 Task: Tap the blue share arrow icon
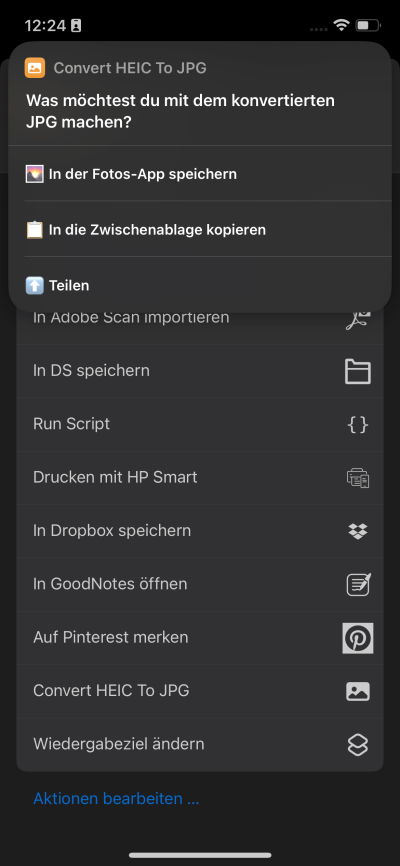click(35, 285)
